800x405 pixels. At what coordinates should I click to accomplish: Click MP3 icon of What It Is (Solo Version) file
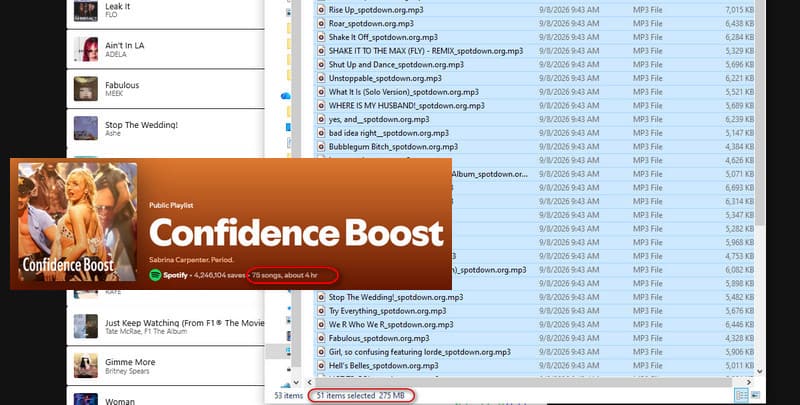pyautogui.click(x=321, y=92)
